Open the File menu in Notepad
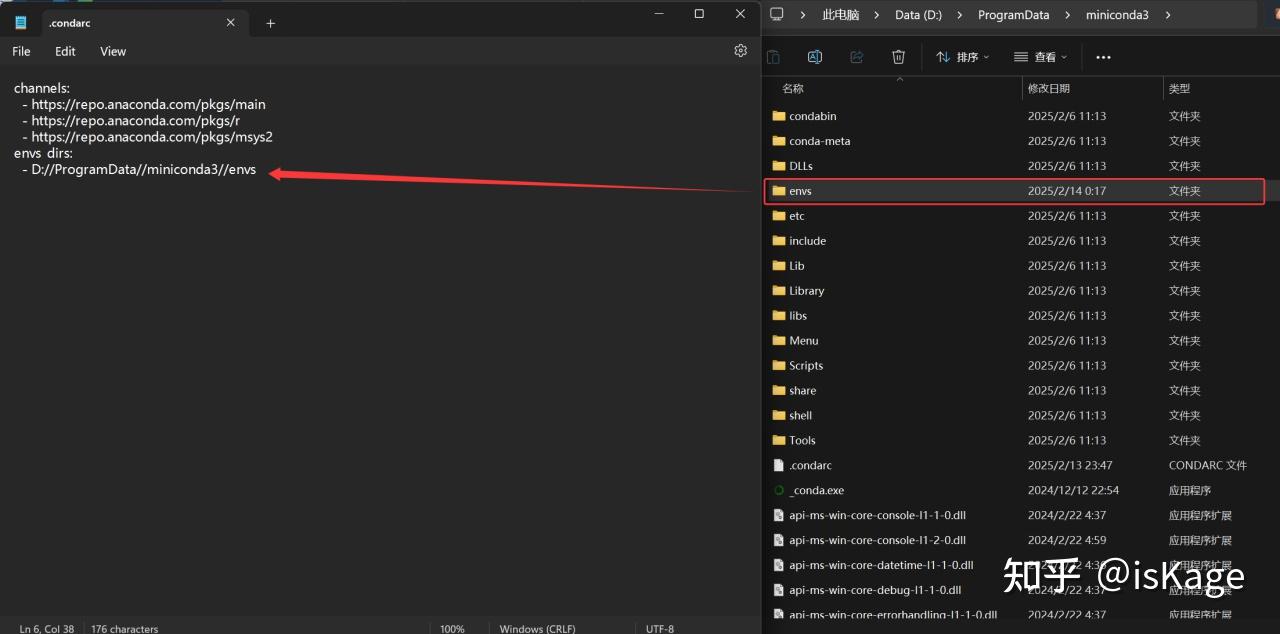The width and height of the screenshot is (1280, 634). [21, 51]
